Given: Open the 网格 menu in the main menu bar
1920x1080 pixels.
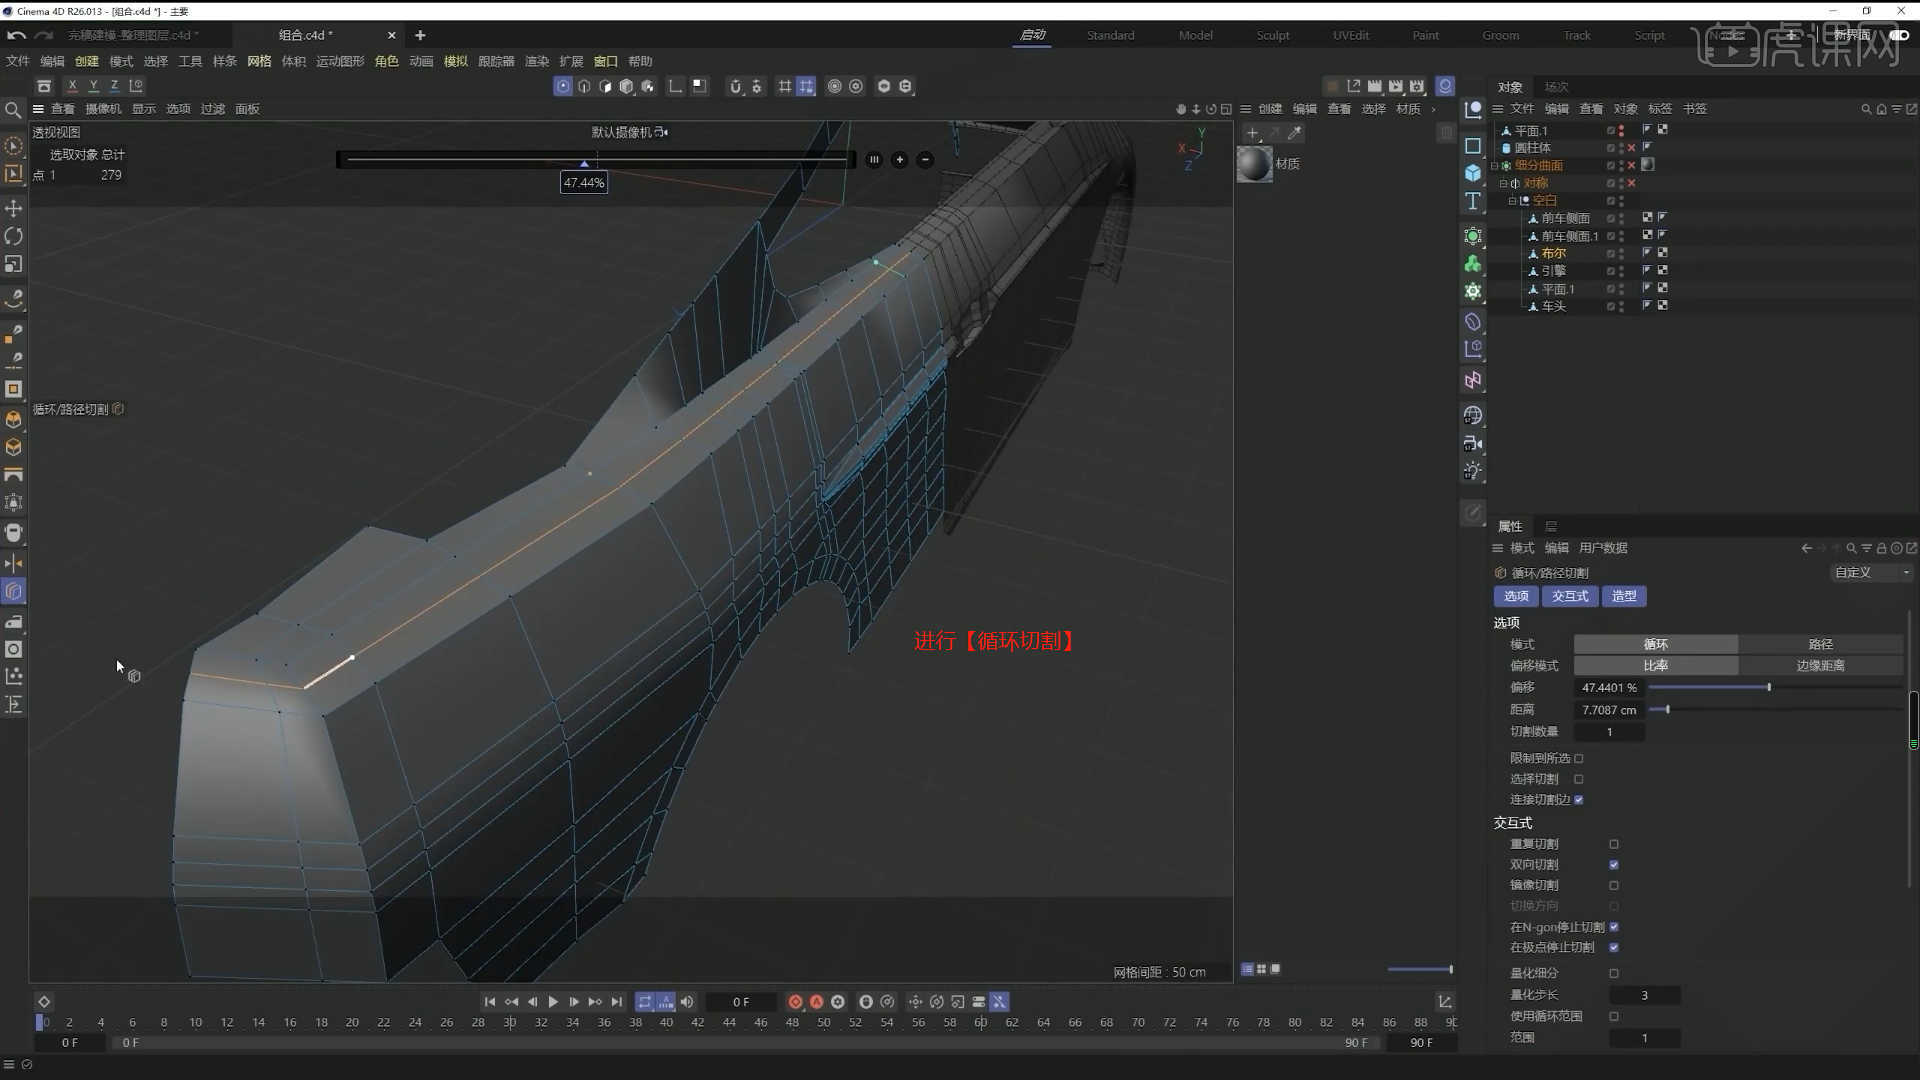Looking at the screenshot, I should click(x=259, y=61).
